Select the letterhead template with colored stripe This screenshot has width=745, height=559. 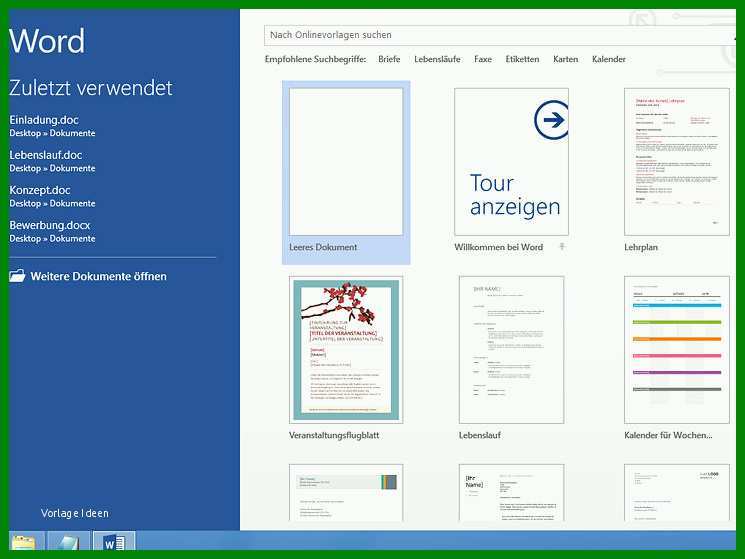click(346, 493)
